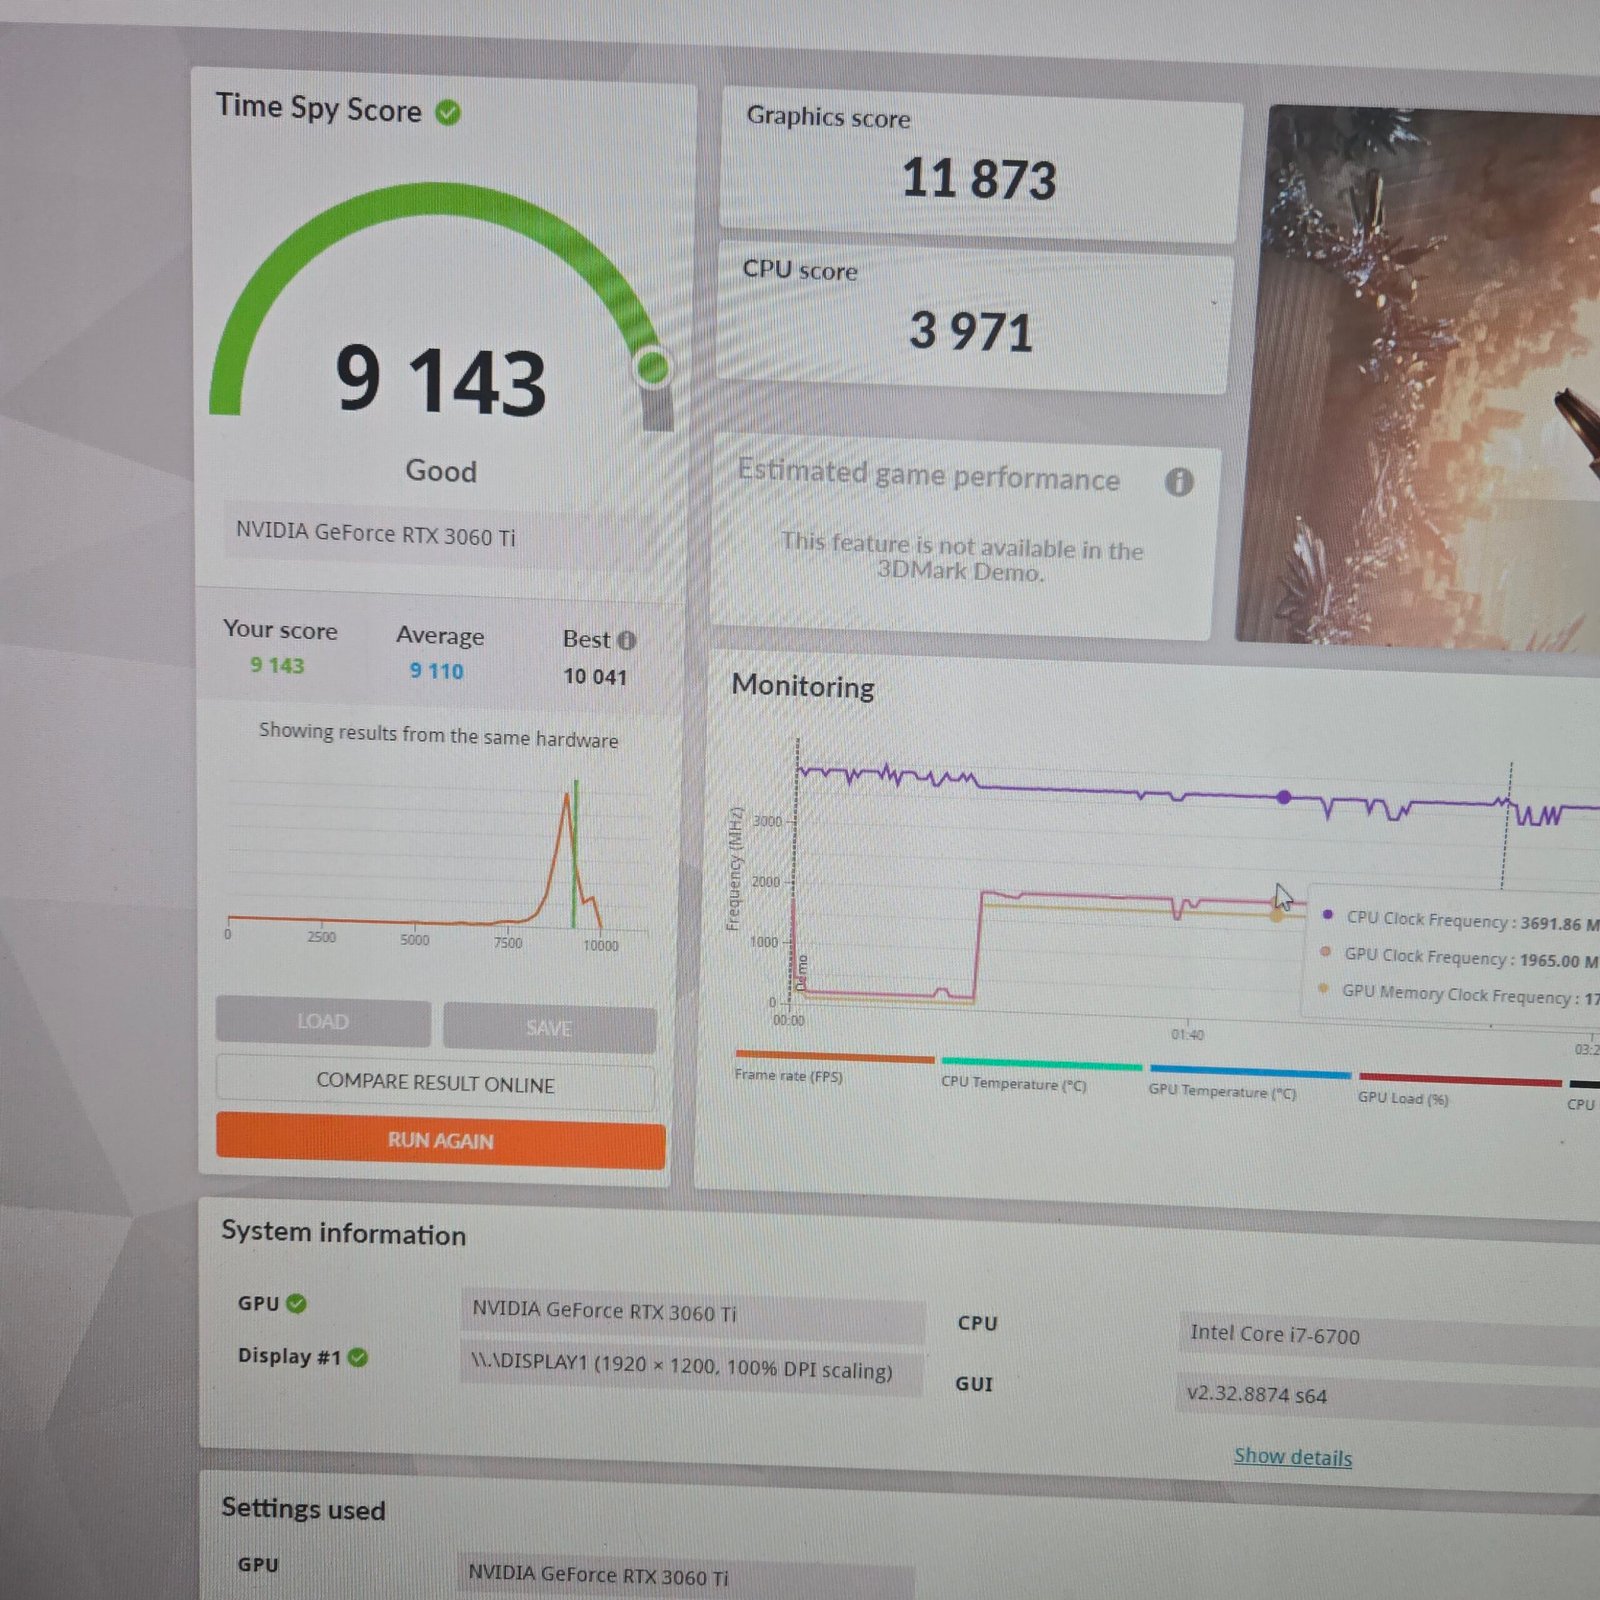Click the \\.\DISPLAY1 (1920 × 1200) value
The width and height of the screenshot is (1600, 1600).
pyautogui.click(x=691, y=1366)
